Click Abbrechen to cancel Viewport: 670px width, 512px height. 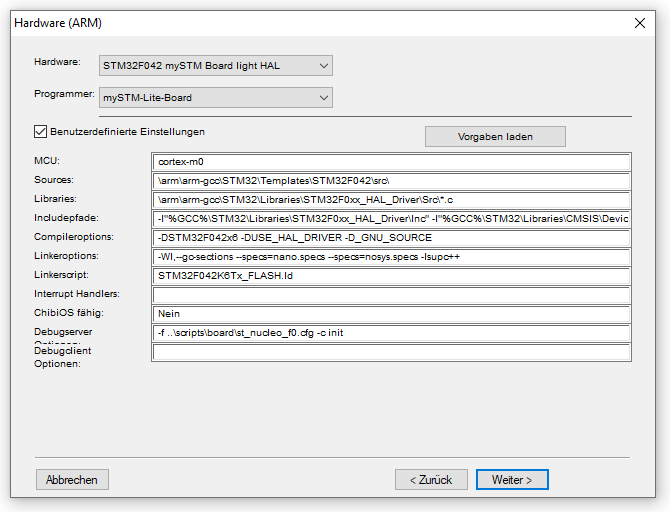(72, 480)
